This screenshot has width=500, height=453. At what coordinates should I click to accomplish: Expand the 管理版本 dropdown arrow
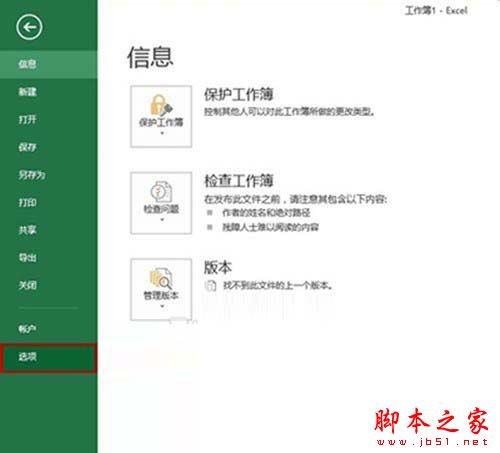point(162,306)
